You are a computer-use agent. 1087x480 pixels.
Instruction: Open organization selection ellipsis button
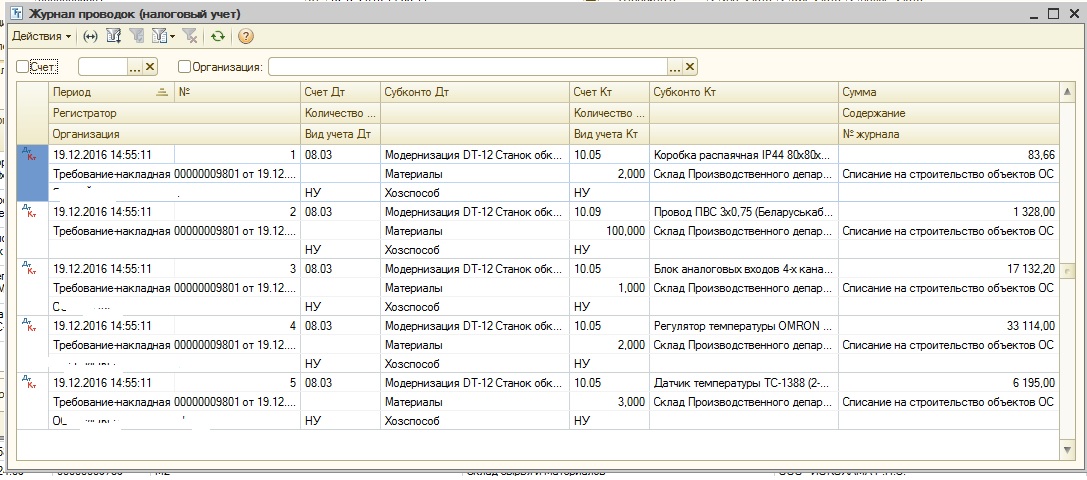pos(675,67)
